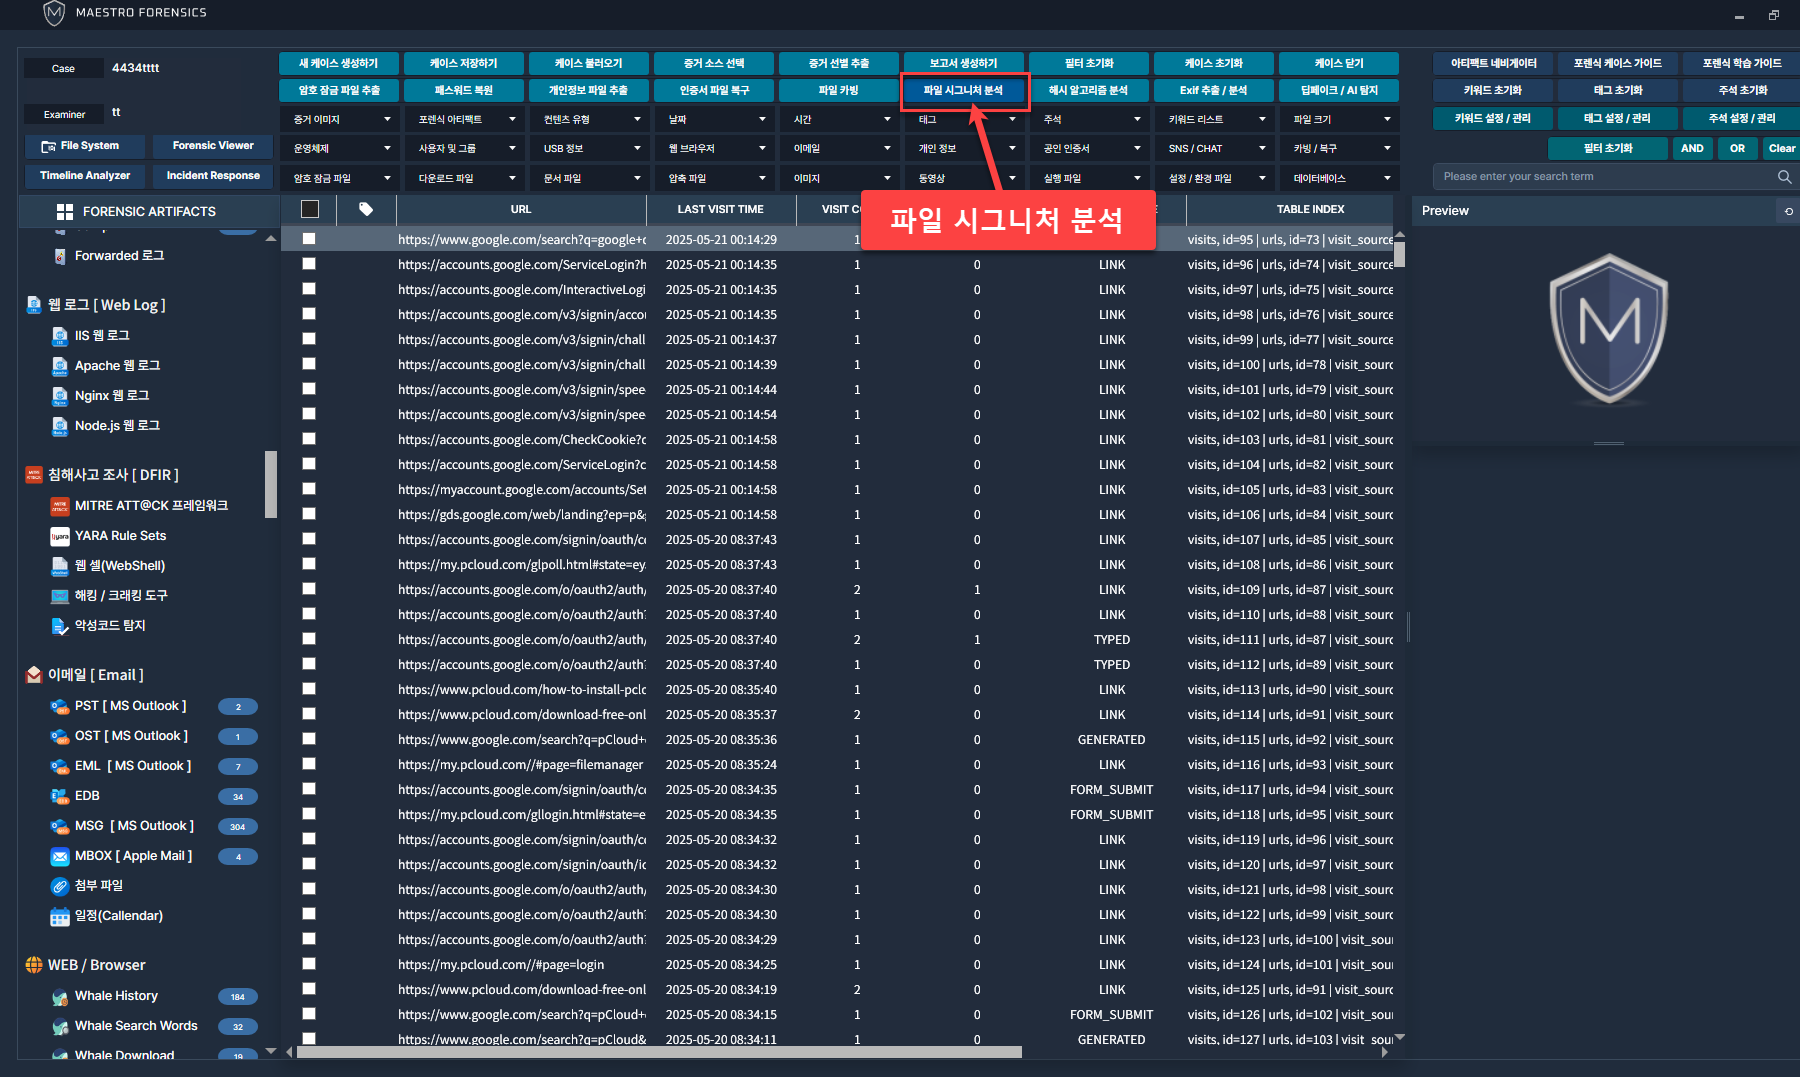
Task: Open the MBOX Apple Mail icon
Action: pos(60,856)
